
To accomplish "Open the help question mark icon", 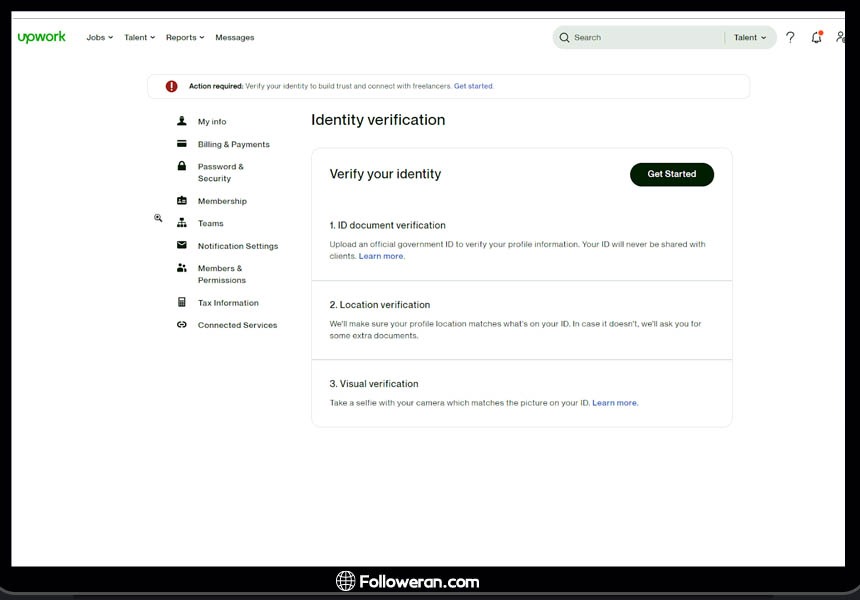I will pyautogui.click(x=790, y=37).
